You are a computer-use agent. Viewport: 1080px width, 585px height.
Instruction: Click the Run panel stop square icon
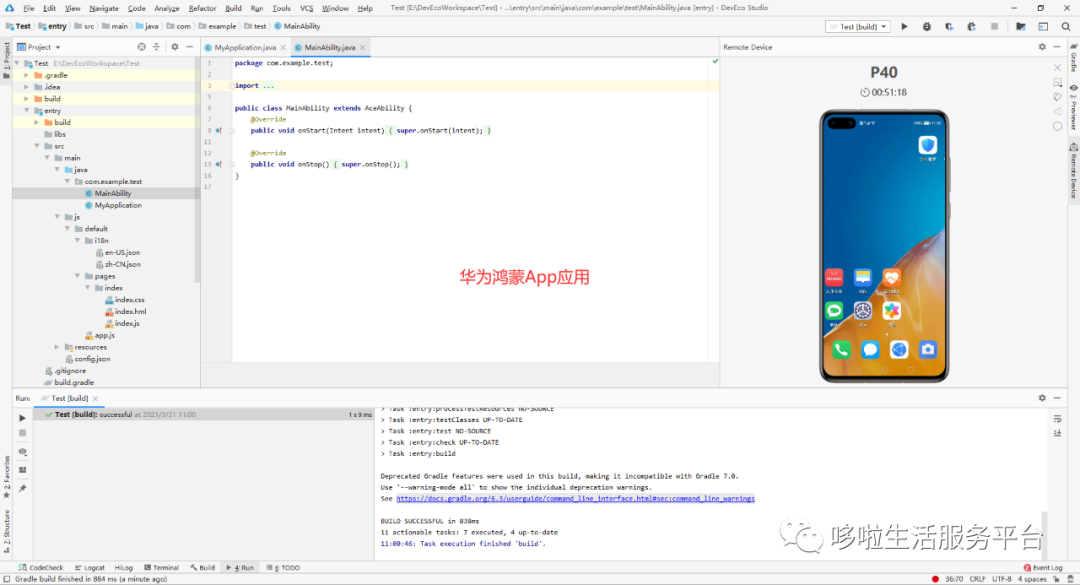(22, 433)
